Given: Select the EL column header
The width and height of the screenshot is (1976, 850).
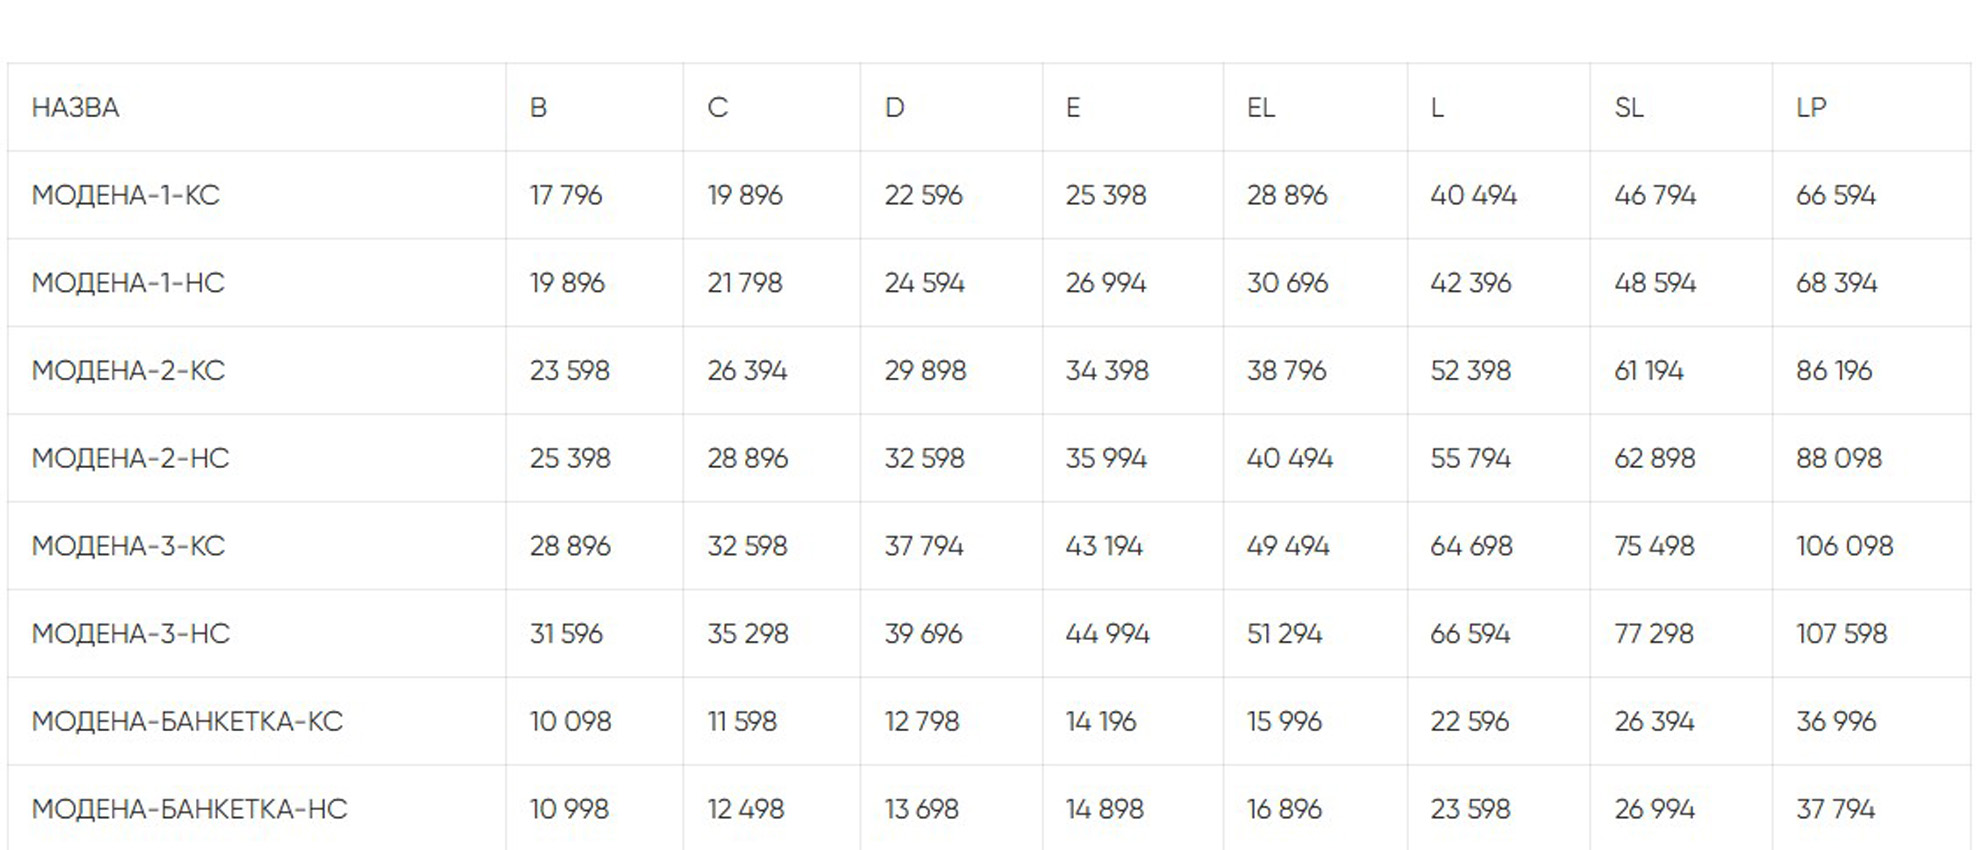Looking at the screenshot, I should point(1260,108).
